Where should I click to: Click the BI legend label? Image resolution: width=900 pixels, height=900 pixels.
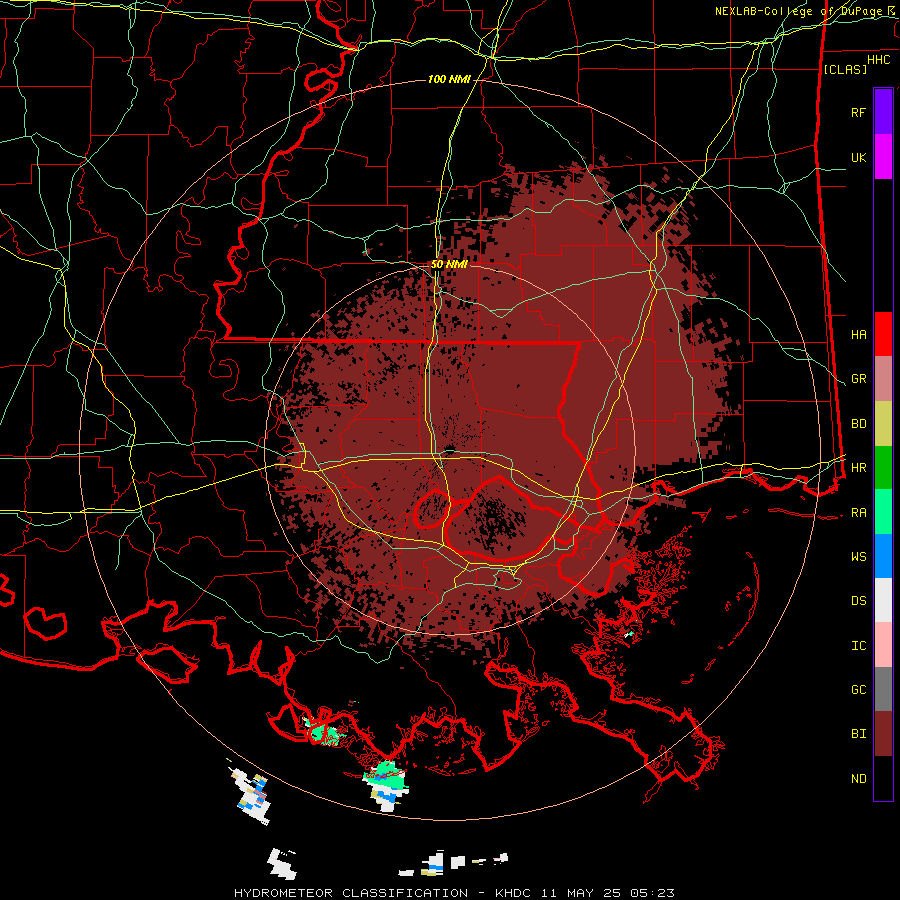point(858,734)
